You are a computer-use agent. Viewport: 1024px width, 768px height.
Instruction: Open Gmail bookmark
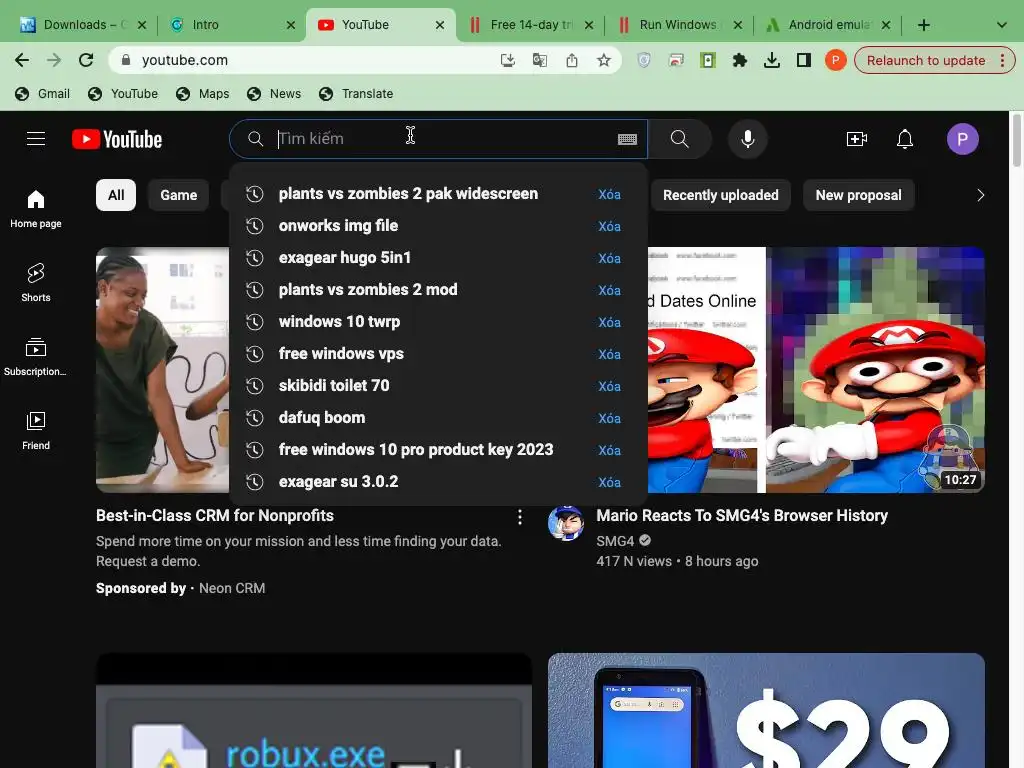point(42,93)
